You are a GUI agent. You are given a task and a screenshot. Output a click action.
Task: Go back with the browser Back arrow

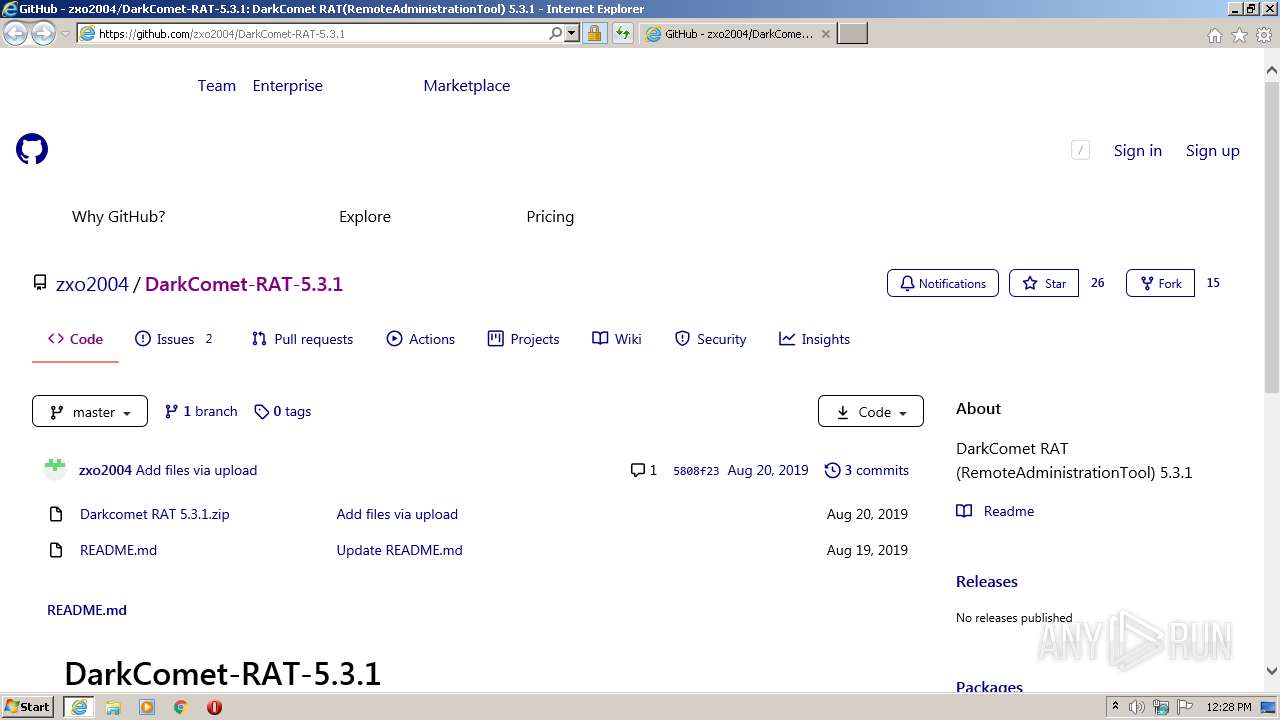point(16,34)
